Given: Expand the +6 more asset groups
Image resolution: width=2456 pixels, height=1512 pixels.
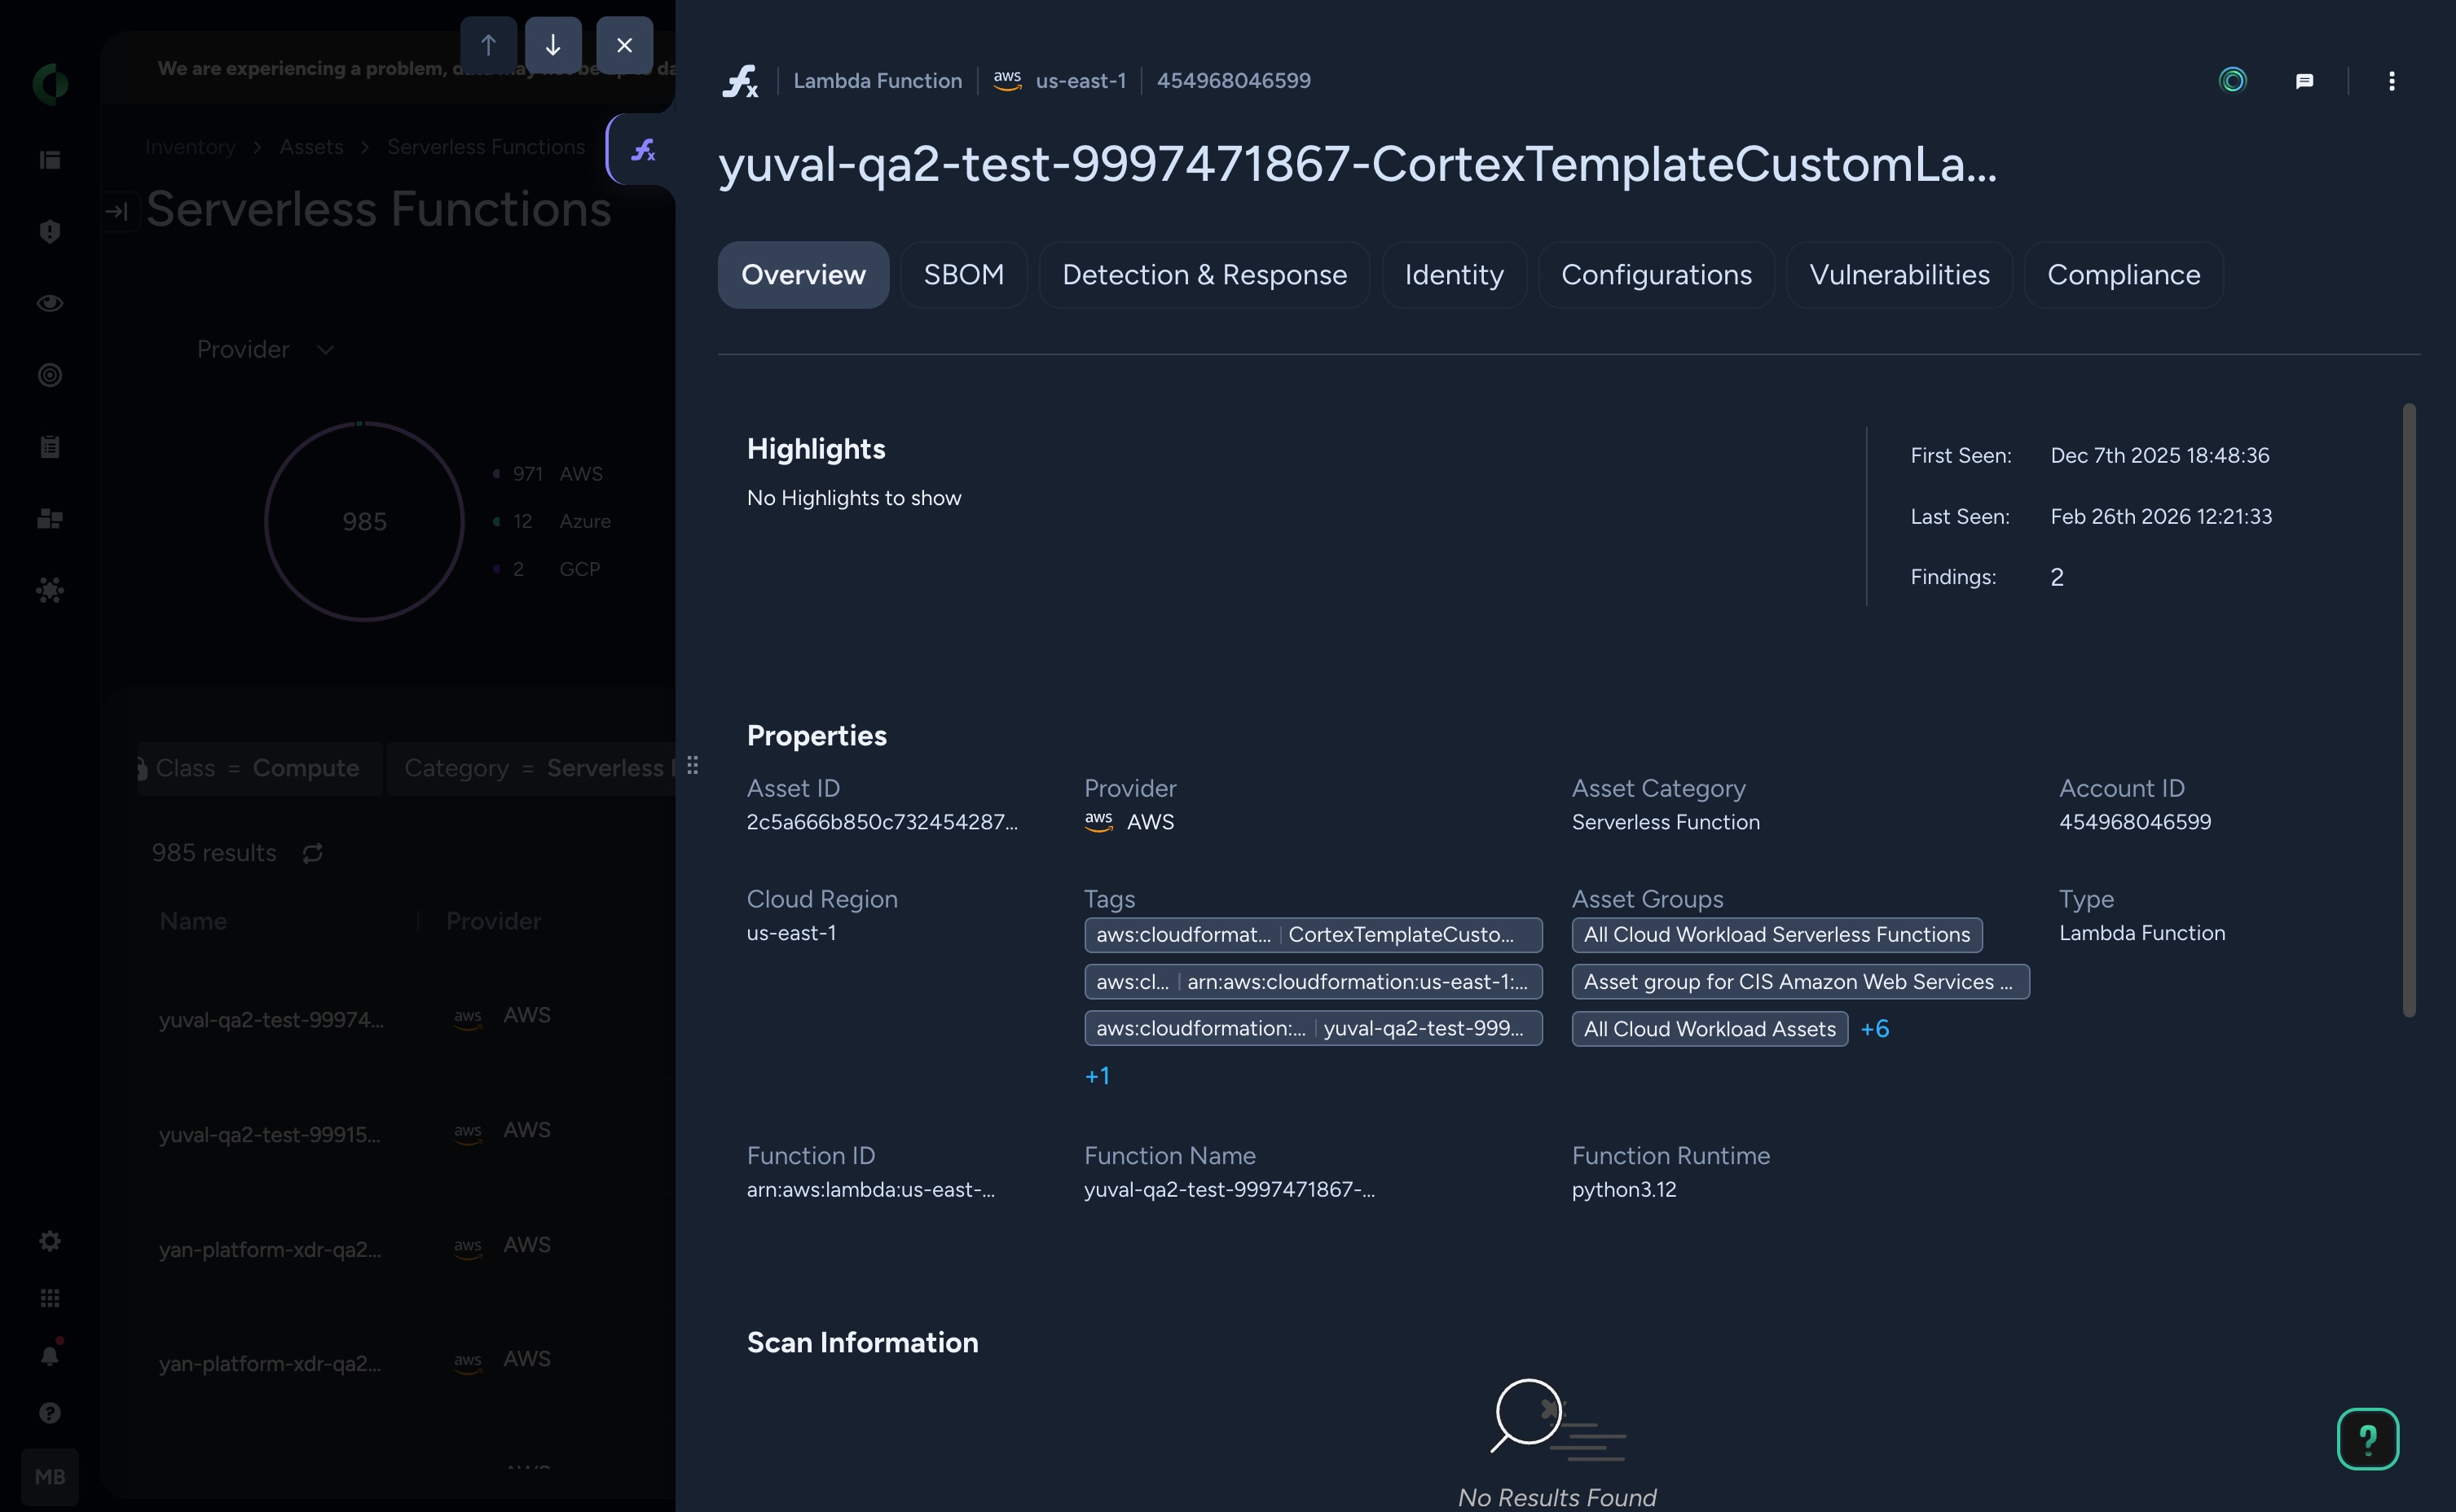Looking at the screenshot, I should click(x=1874, y=1029).
